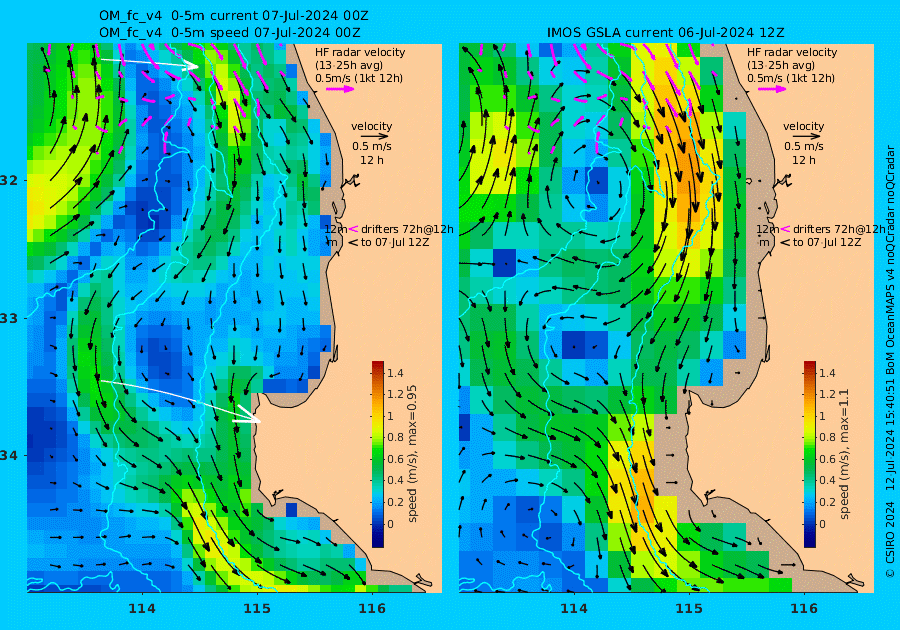Click the 0.2 tick on right colorbar
Image resolution: width=900 pixels, height=630 pixels.
click(827, 501)
